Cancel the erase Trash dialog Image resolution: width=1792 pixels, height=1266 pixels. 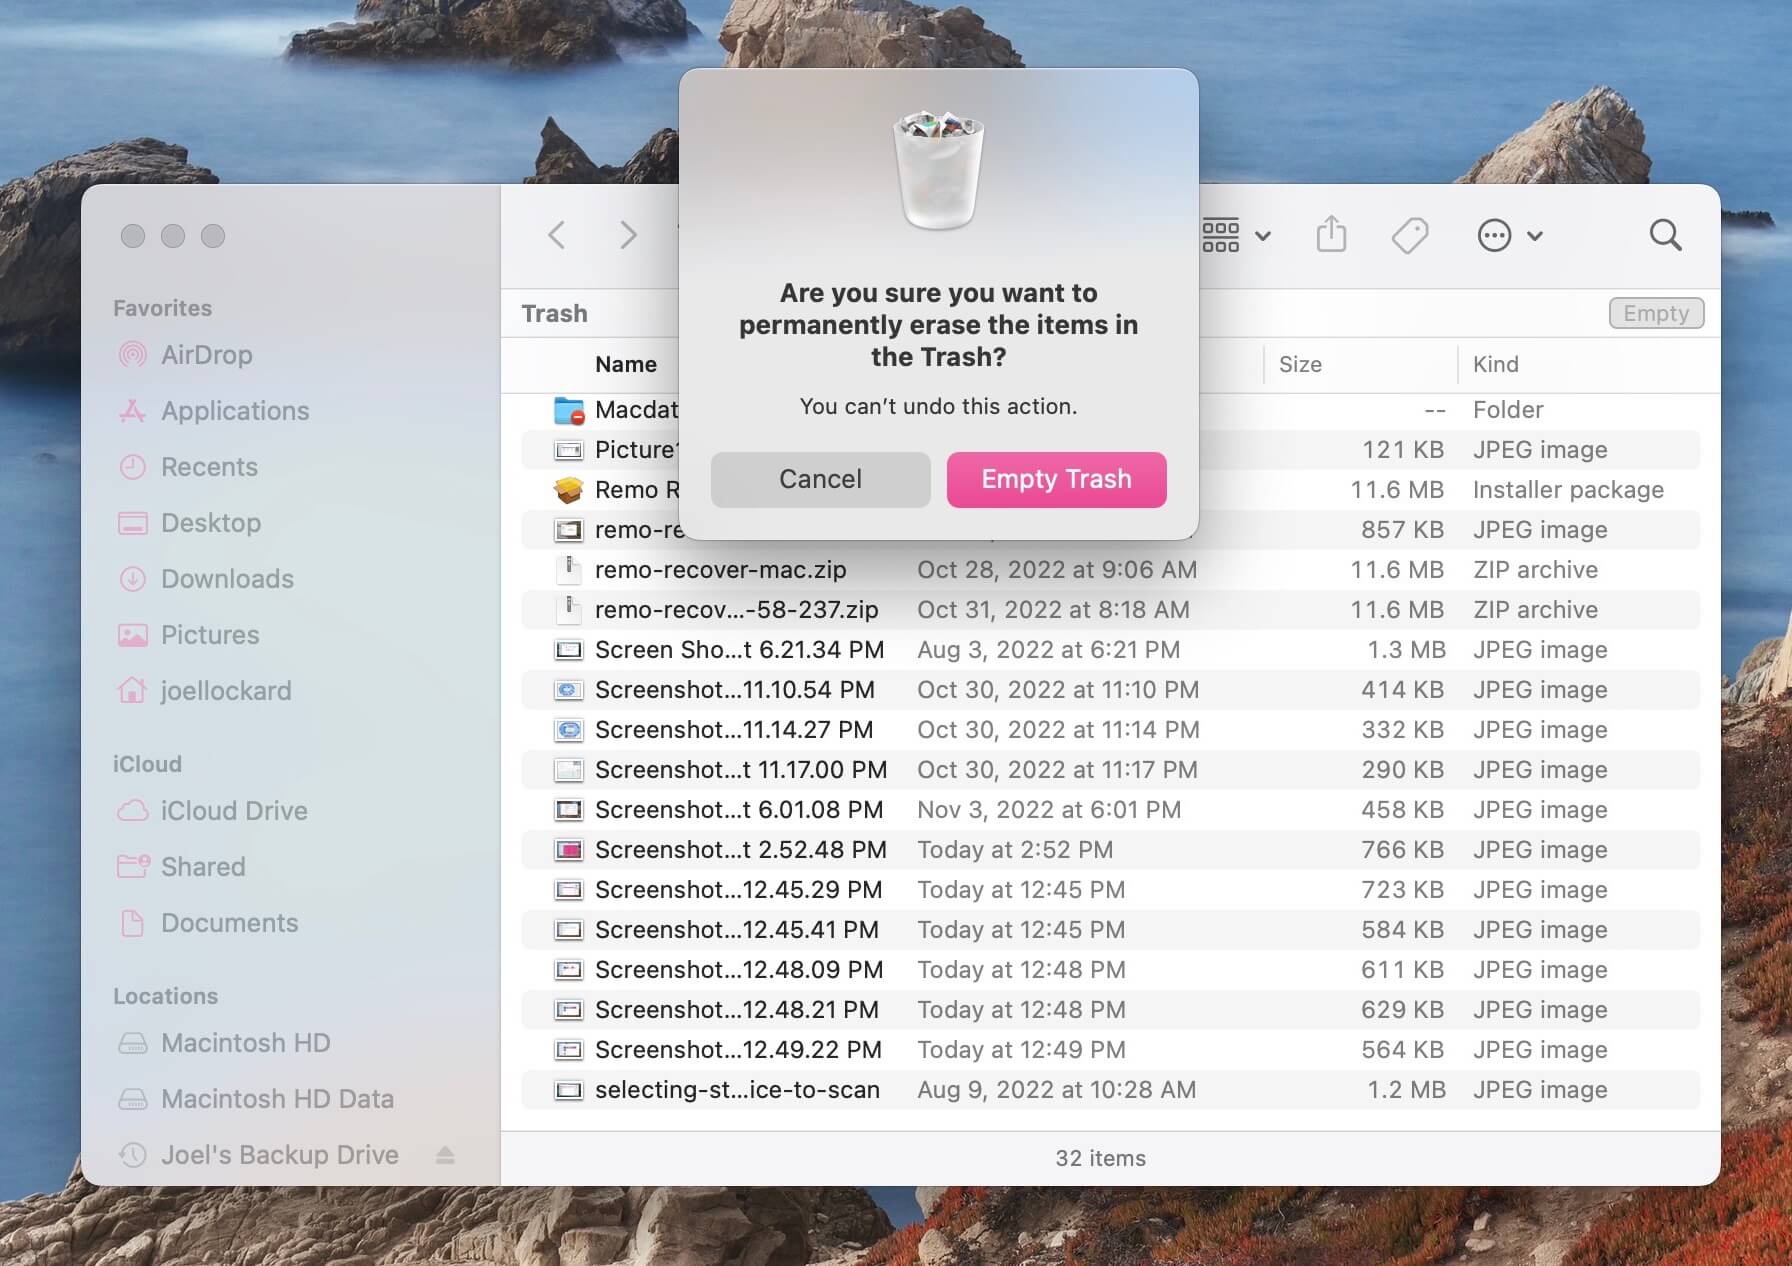(820, 479)
